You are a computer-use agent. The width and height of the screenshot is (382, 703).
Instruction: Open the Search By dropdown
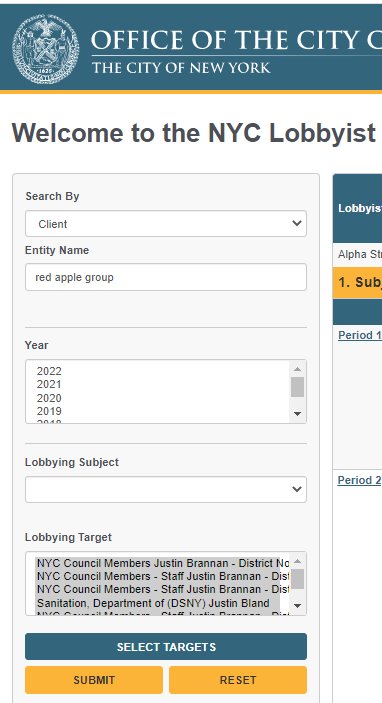coord(166,224)
